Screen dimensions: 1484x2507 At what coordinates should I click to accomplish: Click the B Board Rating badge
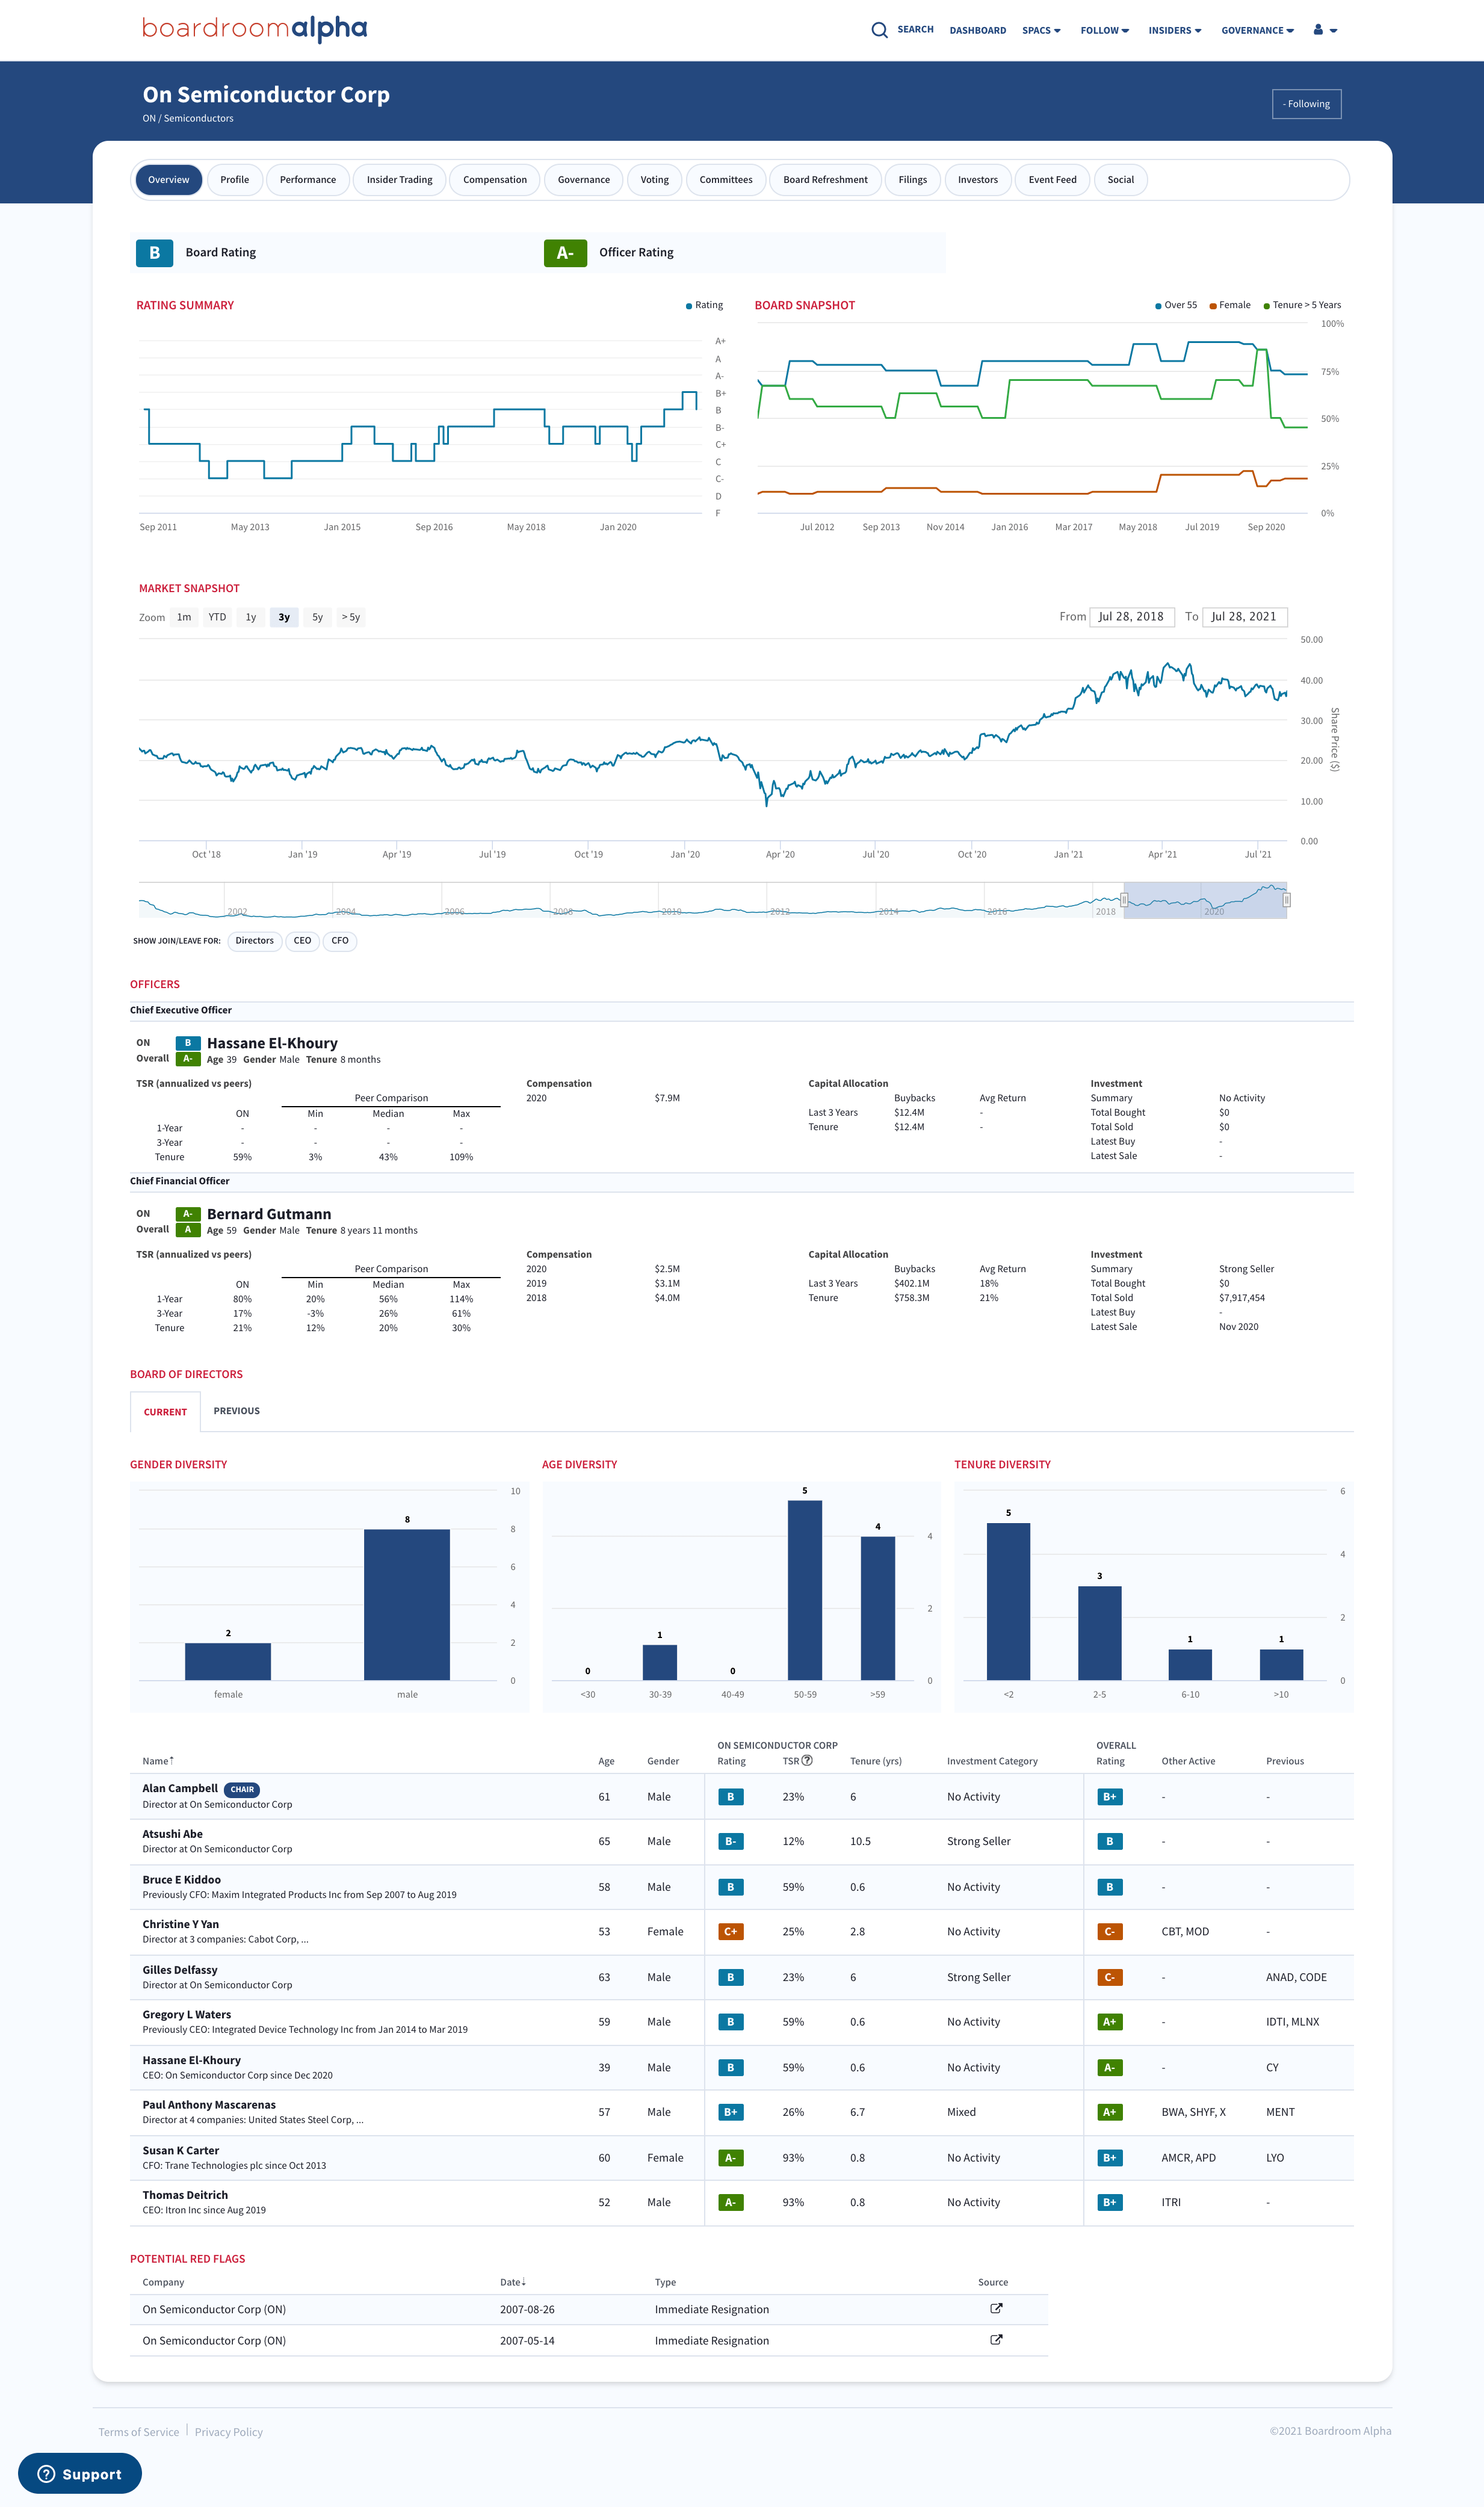coord(154,253)
